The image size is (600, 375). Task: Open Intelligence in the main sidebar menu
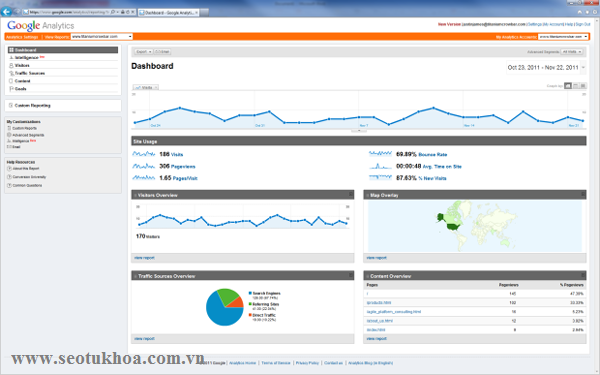click(26, 57)
